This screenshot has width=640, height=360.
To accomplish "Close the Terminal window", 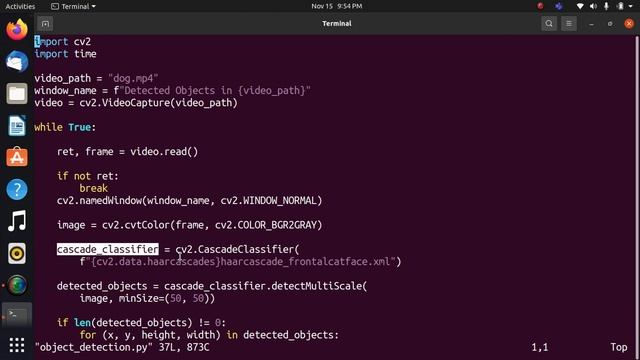I will [x=629, y=24].
